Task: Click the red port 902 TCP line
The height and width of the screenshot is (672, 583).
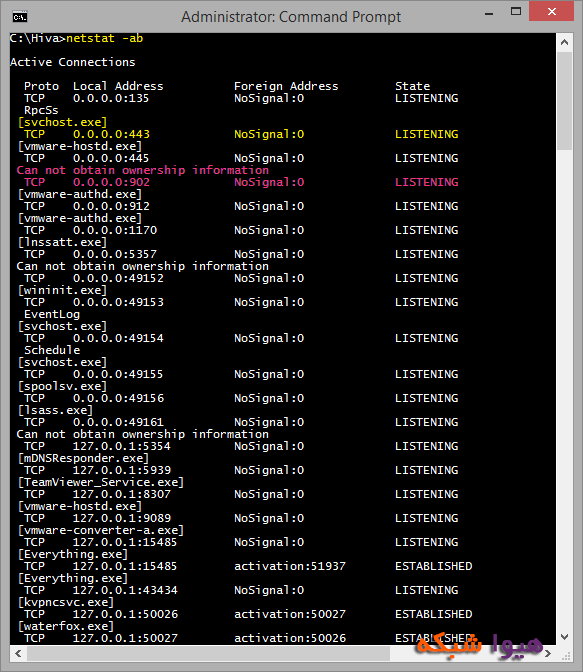Action: pos(241,182)
